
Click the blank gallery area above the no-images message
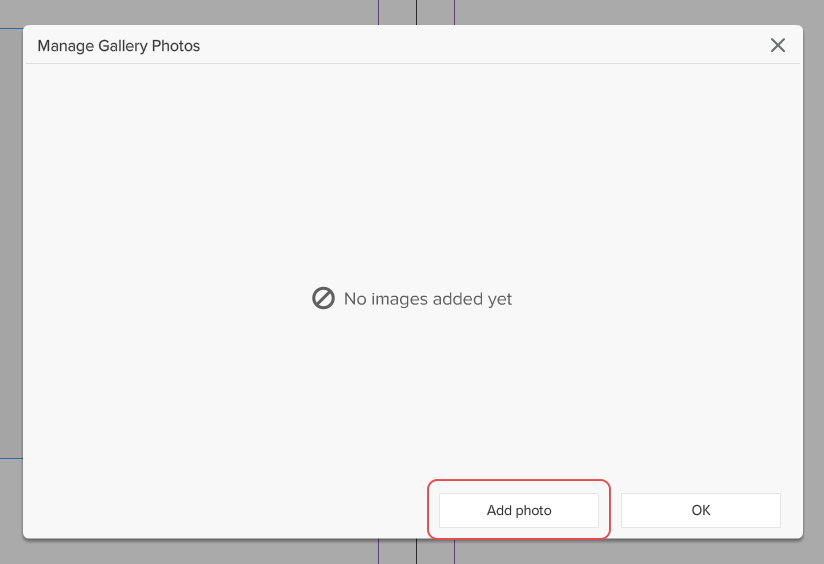[412, 170]
